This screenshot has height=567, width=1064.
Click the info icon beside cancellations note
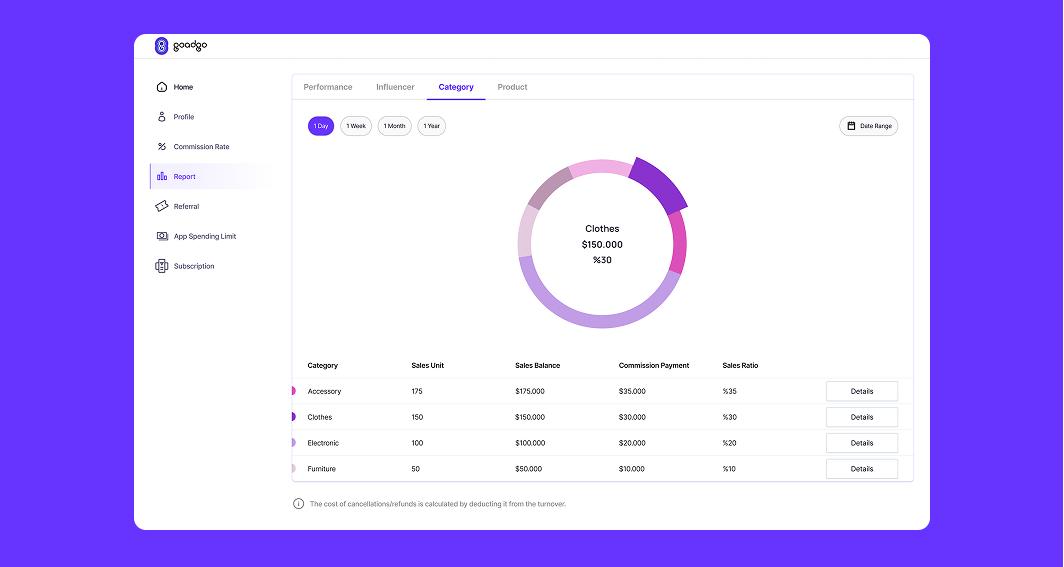pos(298,504)
